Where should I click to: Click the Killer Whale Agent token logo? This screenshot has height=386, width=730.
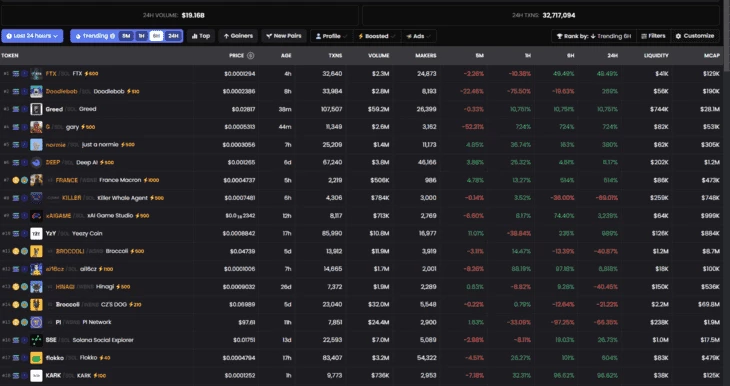coord(36,198)
